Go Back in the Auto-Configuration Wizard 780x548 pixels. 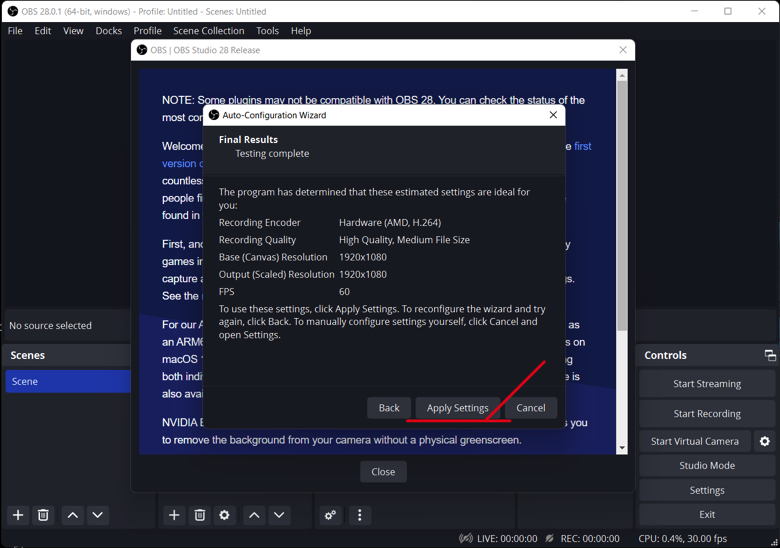(389, 408)
